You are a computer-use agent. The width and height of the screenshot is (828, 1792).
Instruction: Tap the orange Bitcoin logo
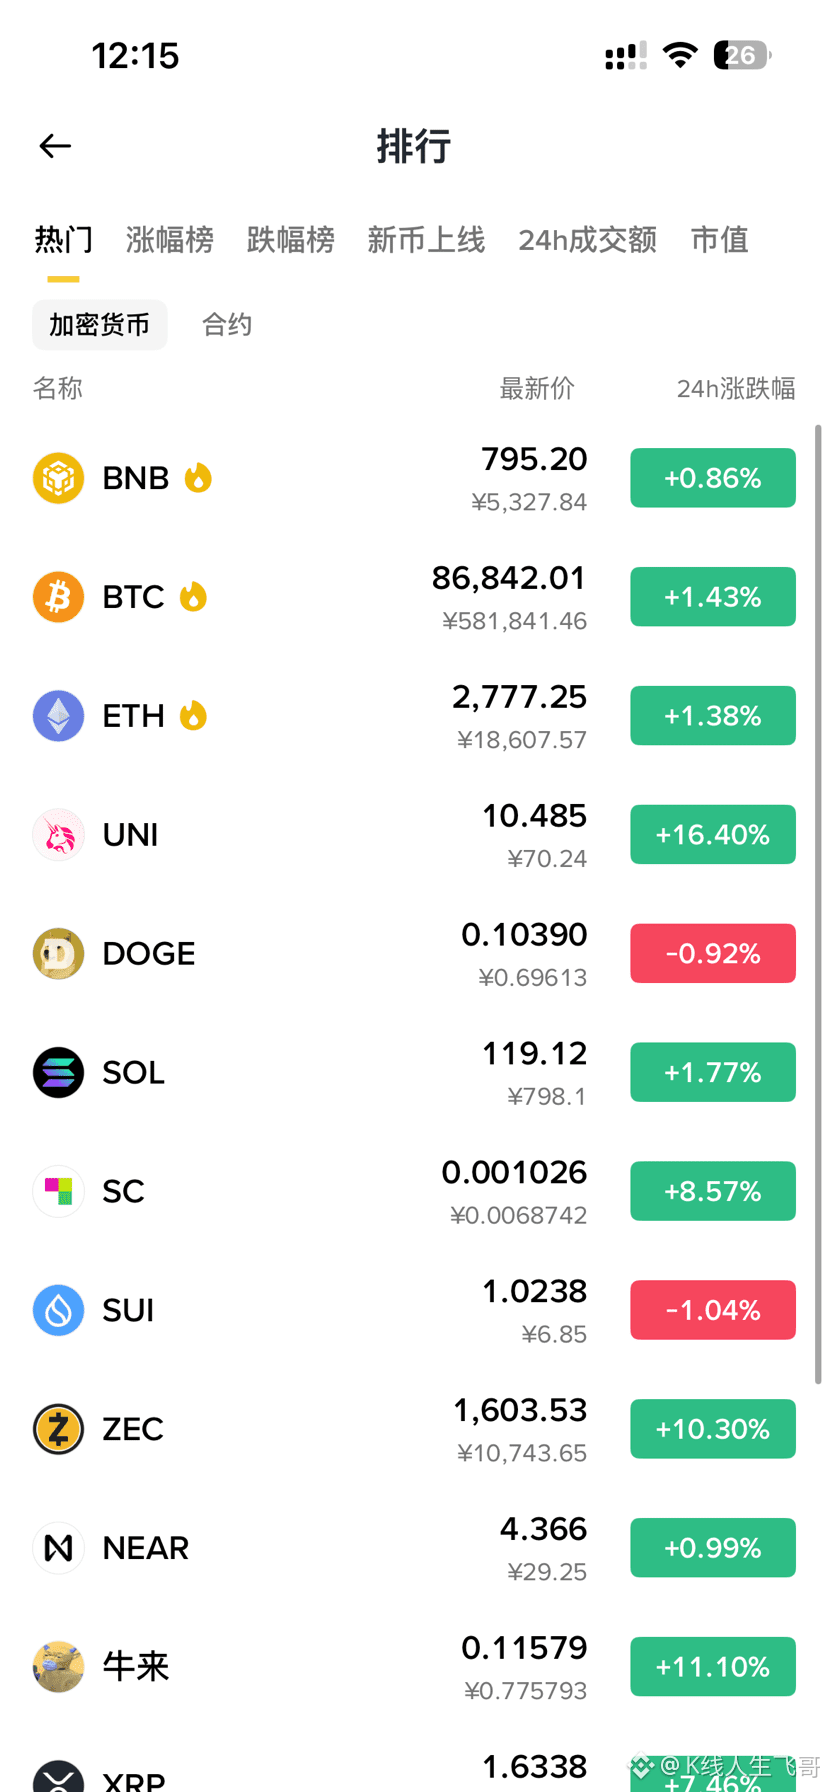point(58,597)
